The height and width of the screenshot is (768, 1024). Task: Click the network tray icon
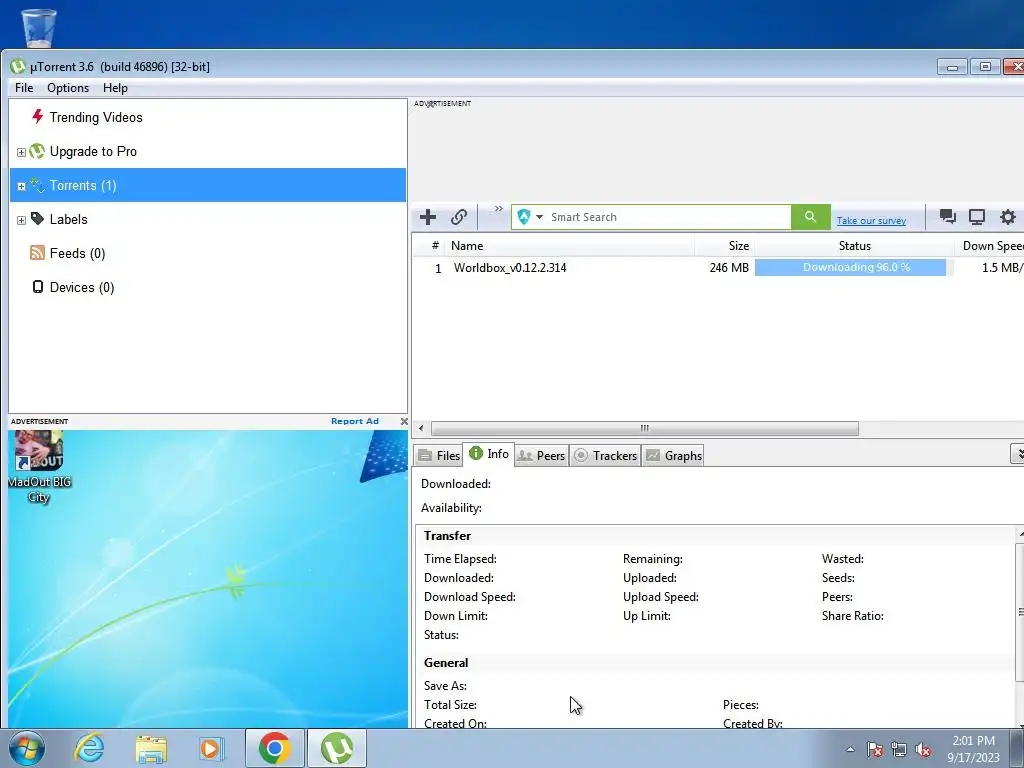tap(899, 749)
